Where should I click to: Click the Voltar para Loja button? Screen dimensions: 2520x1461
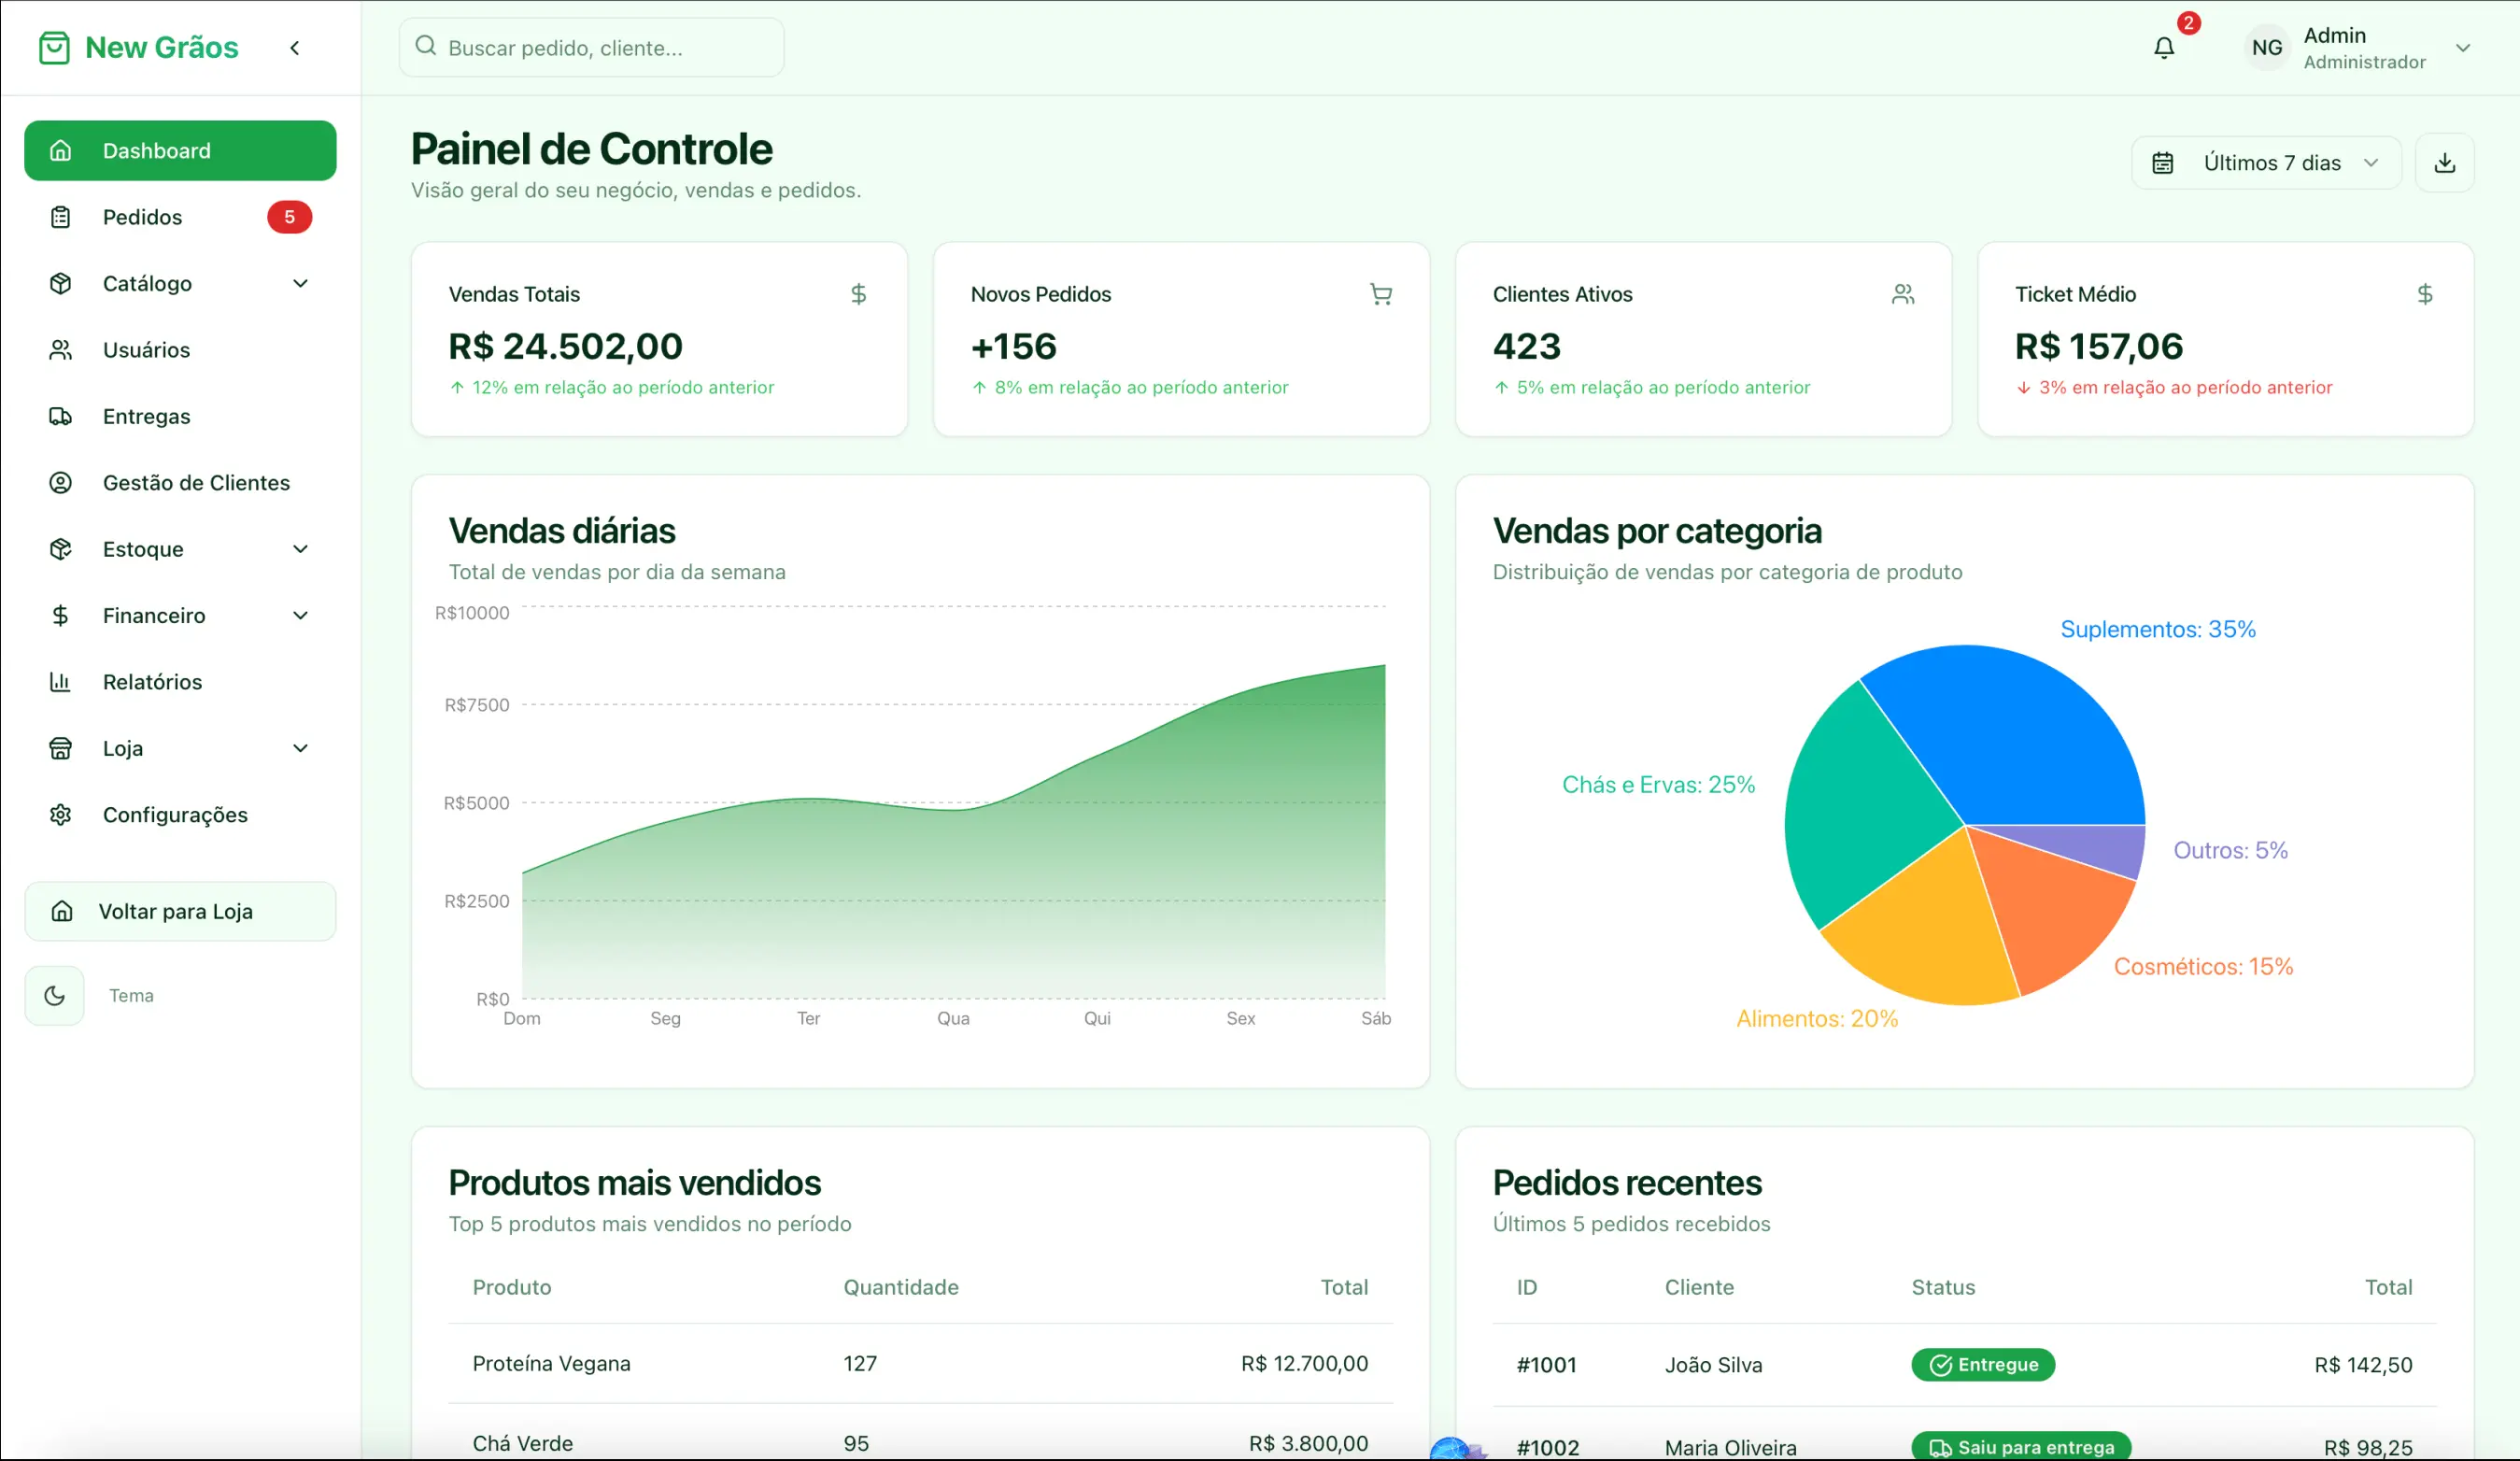click(180, 911)
